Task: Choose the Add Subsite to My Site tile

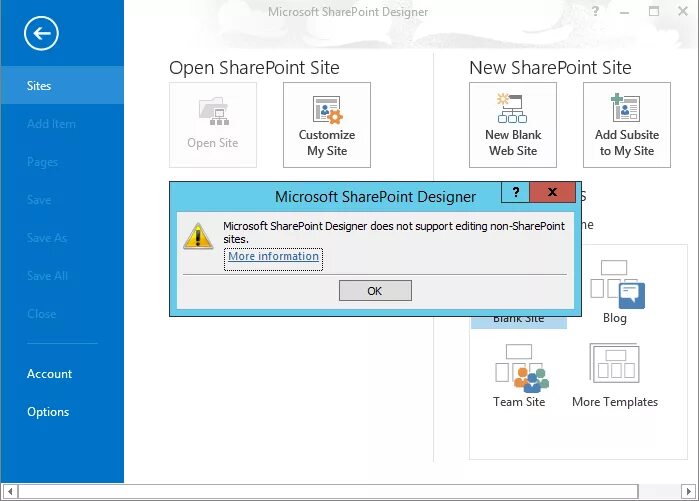Action: 627,125
